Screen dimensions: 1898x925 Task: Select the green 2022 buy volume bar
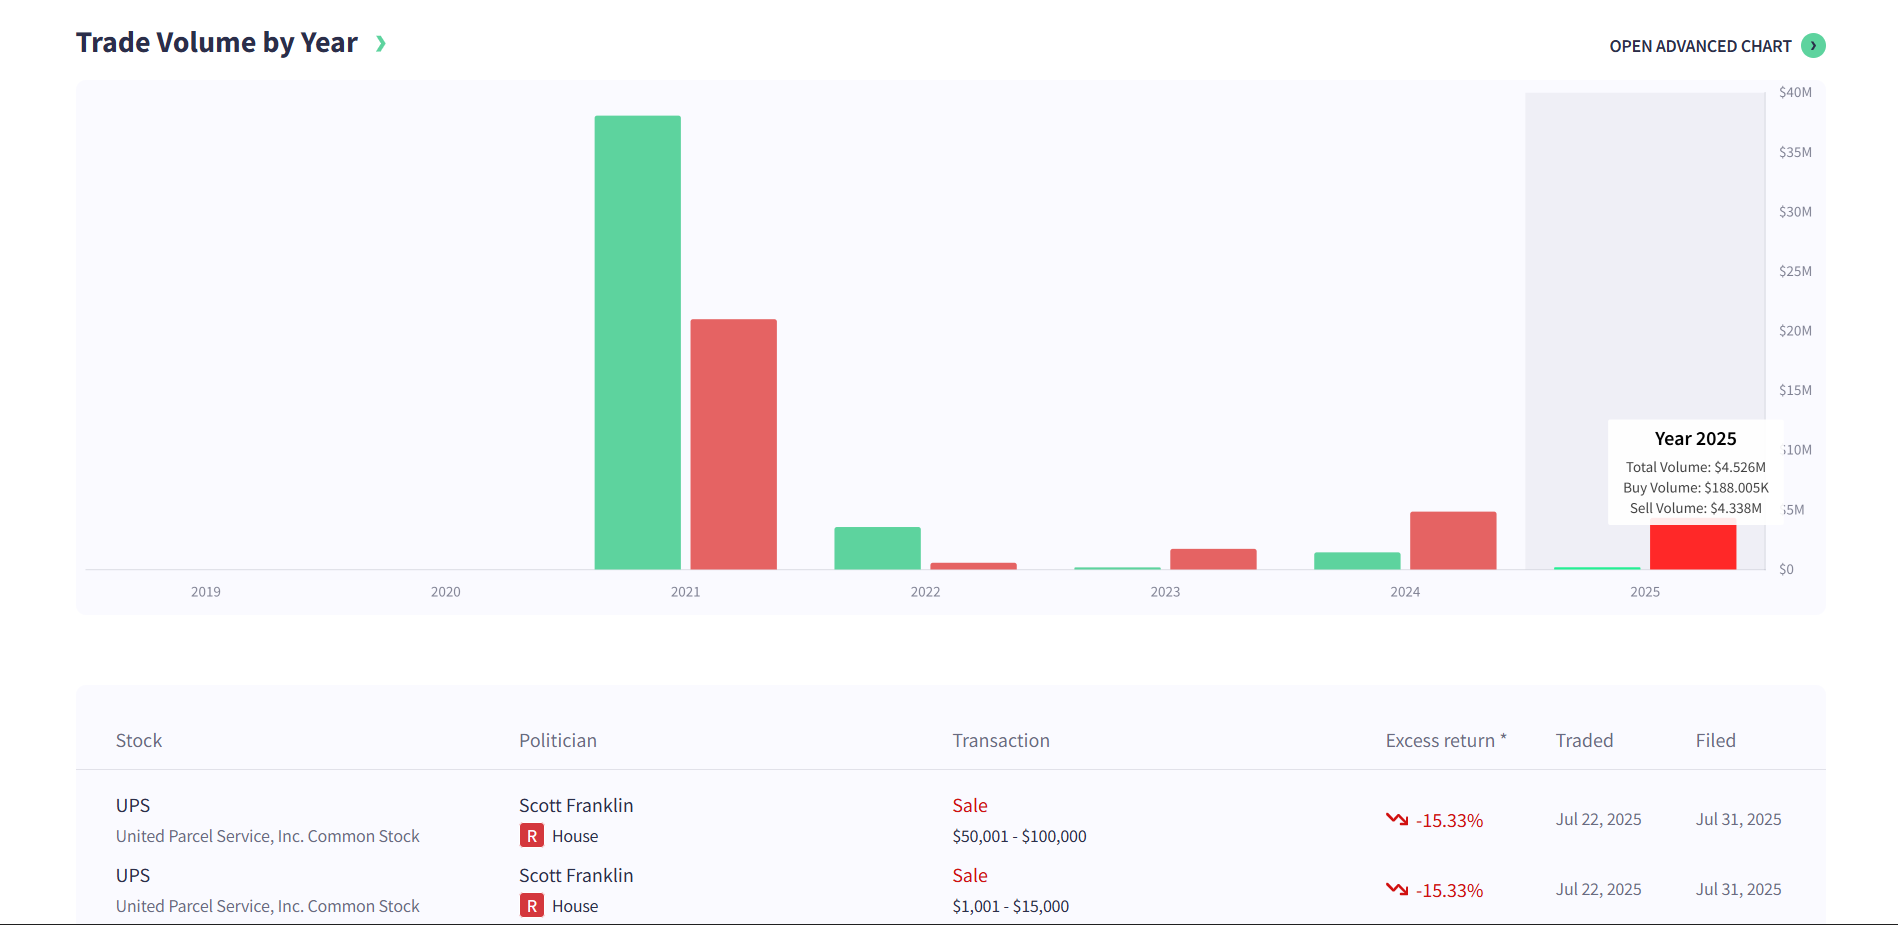click(877, 548)
